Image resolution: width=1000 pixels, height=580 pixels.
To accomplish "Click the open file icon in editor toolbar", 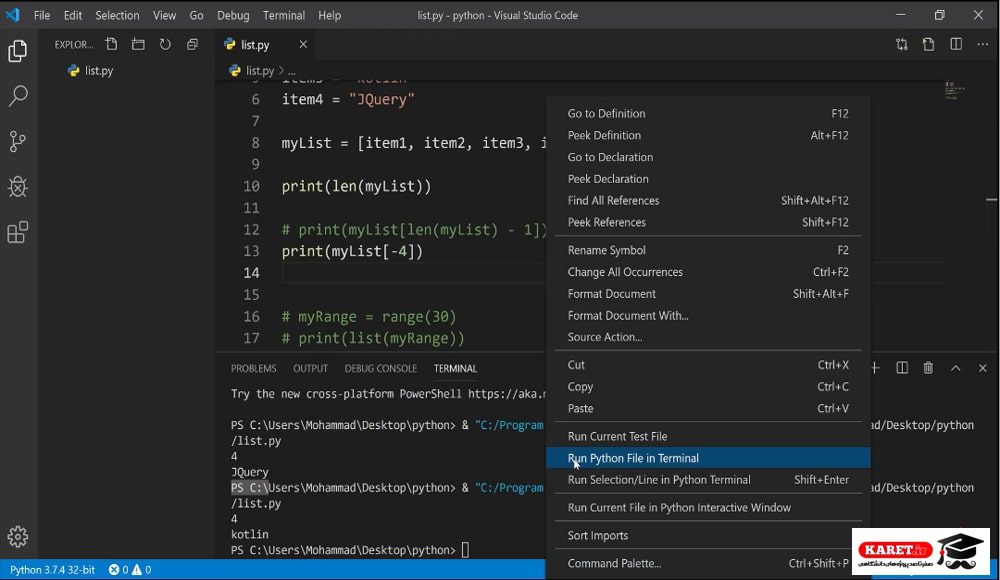I will click(x=929, y=44).
